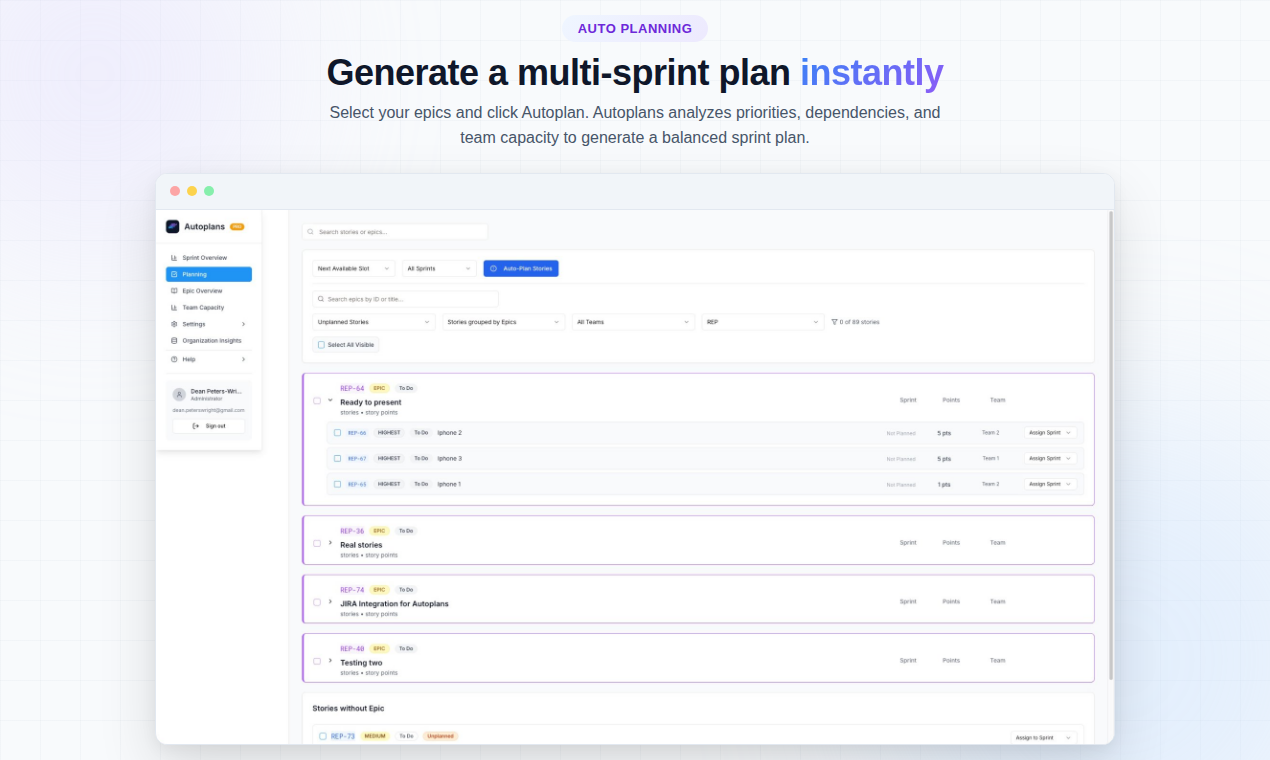Click the Search stories or epics field

point(395,232)
